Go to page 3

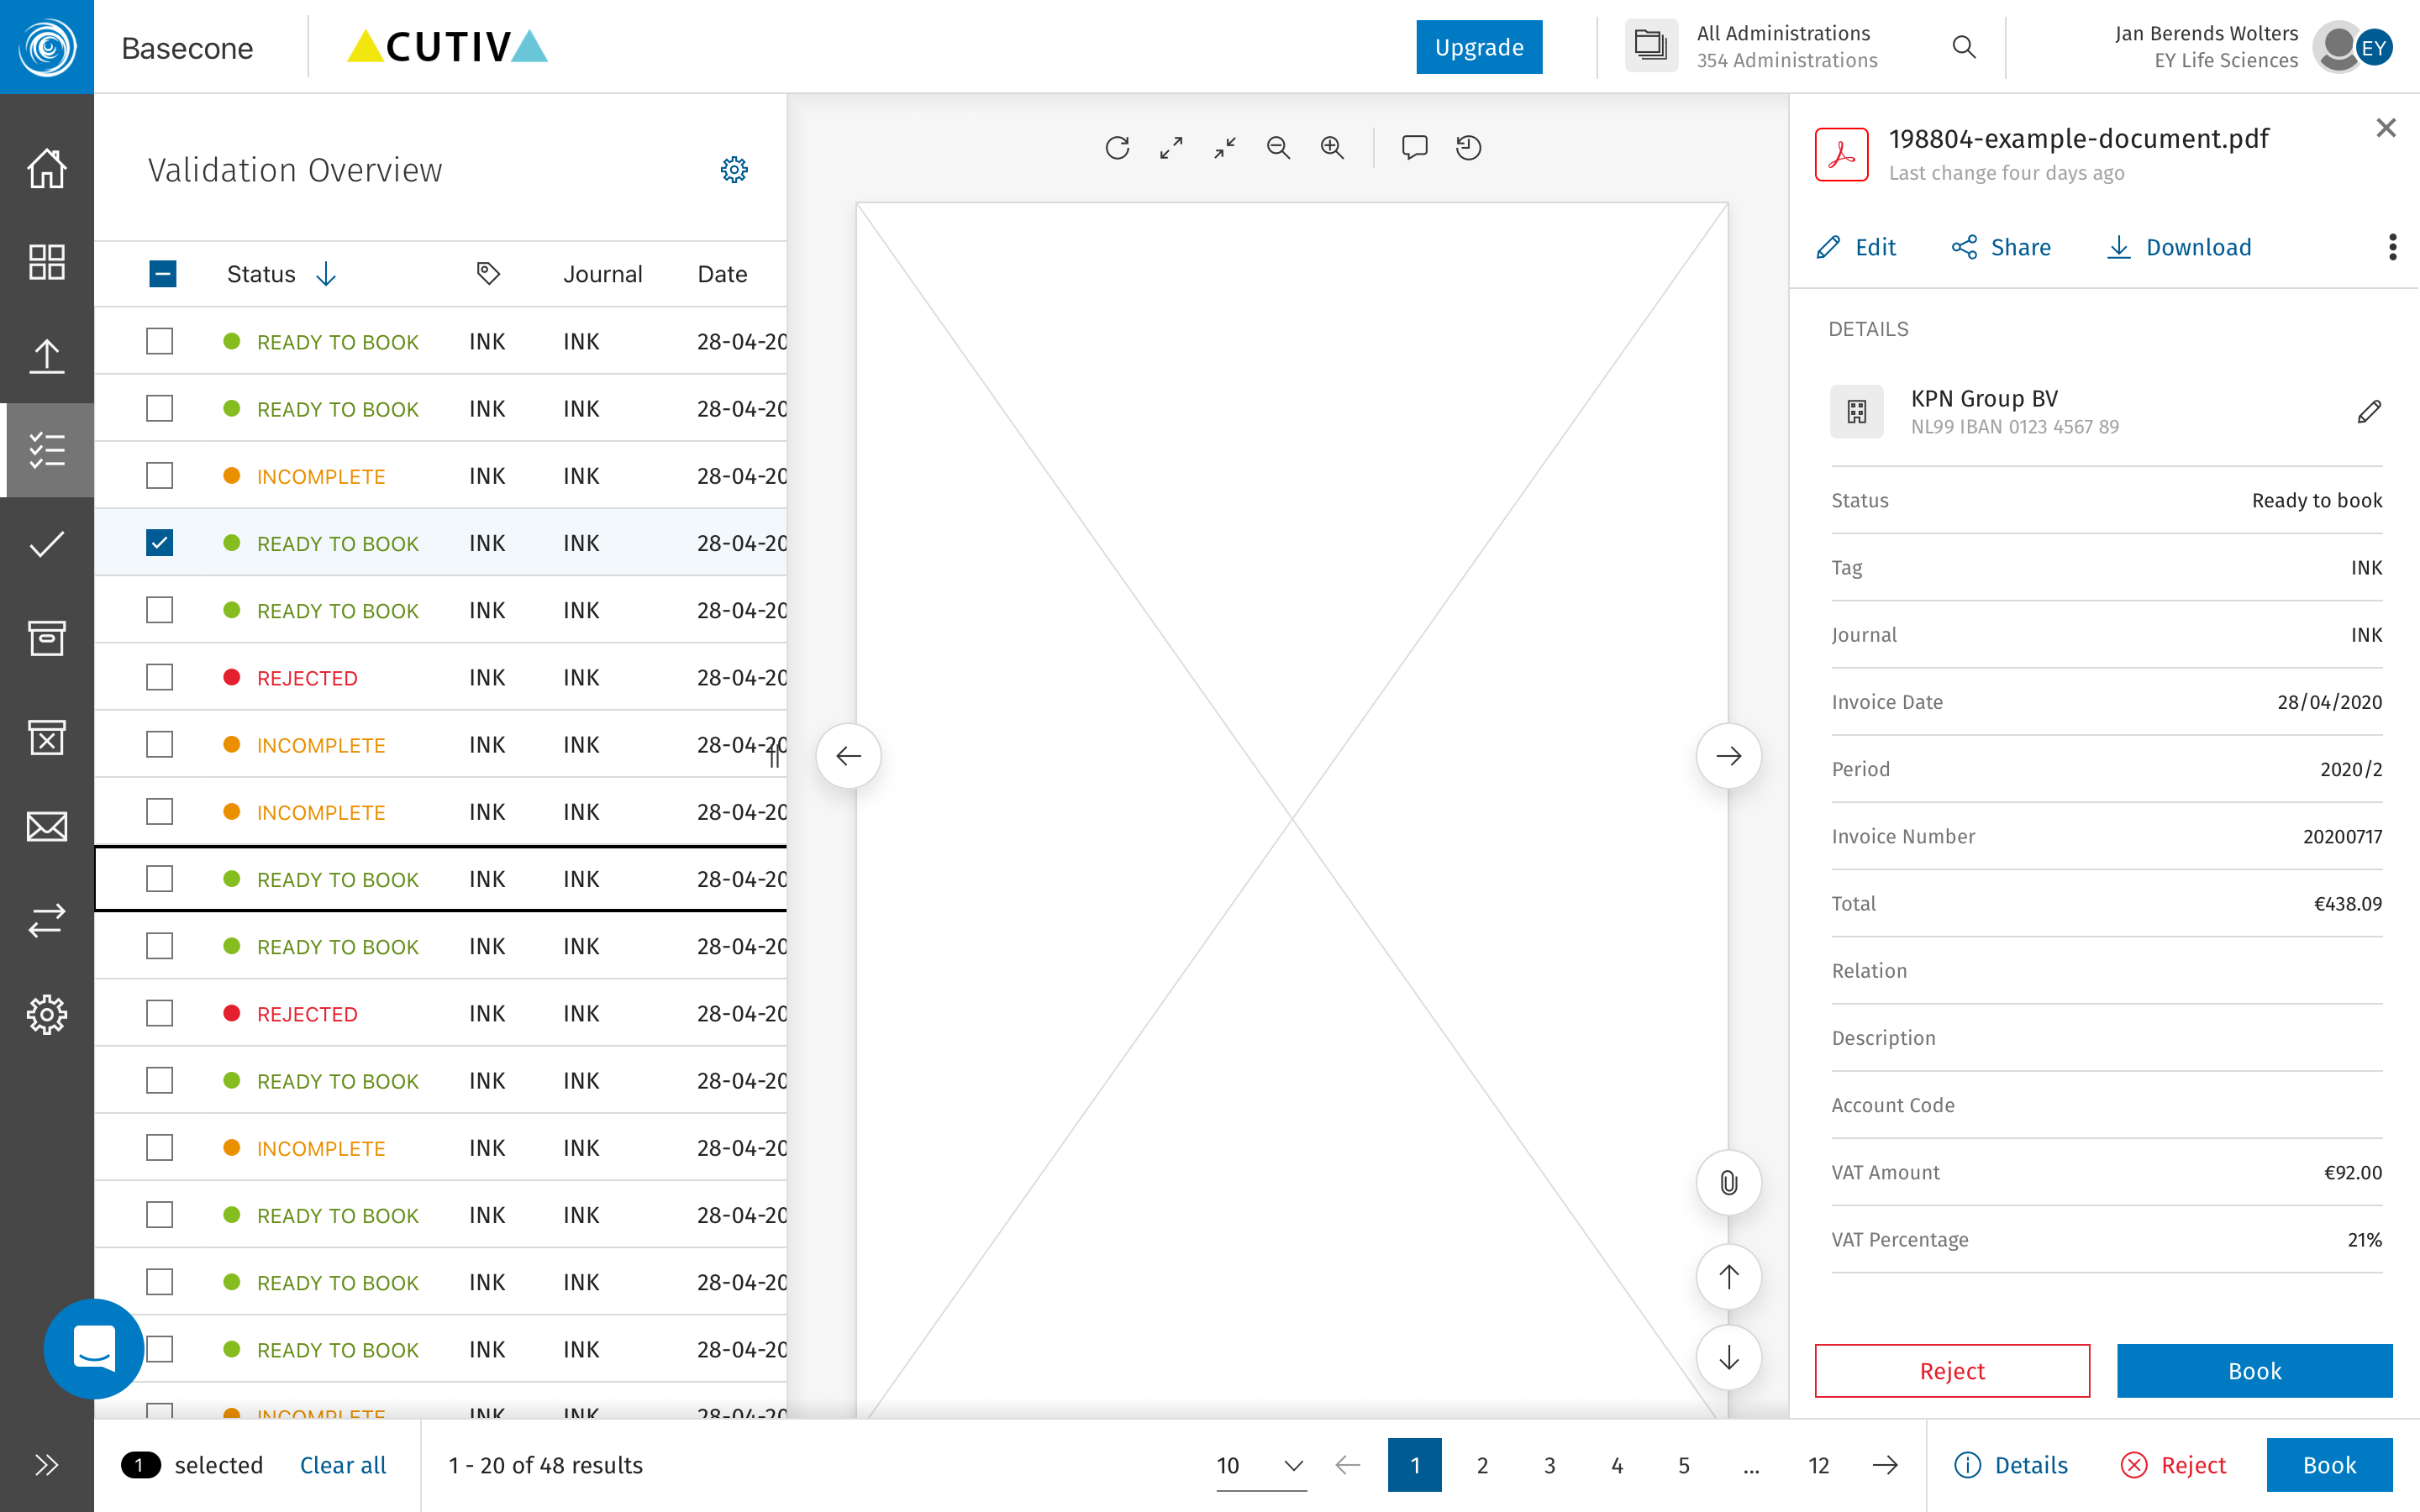(1549, 1465)
